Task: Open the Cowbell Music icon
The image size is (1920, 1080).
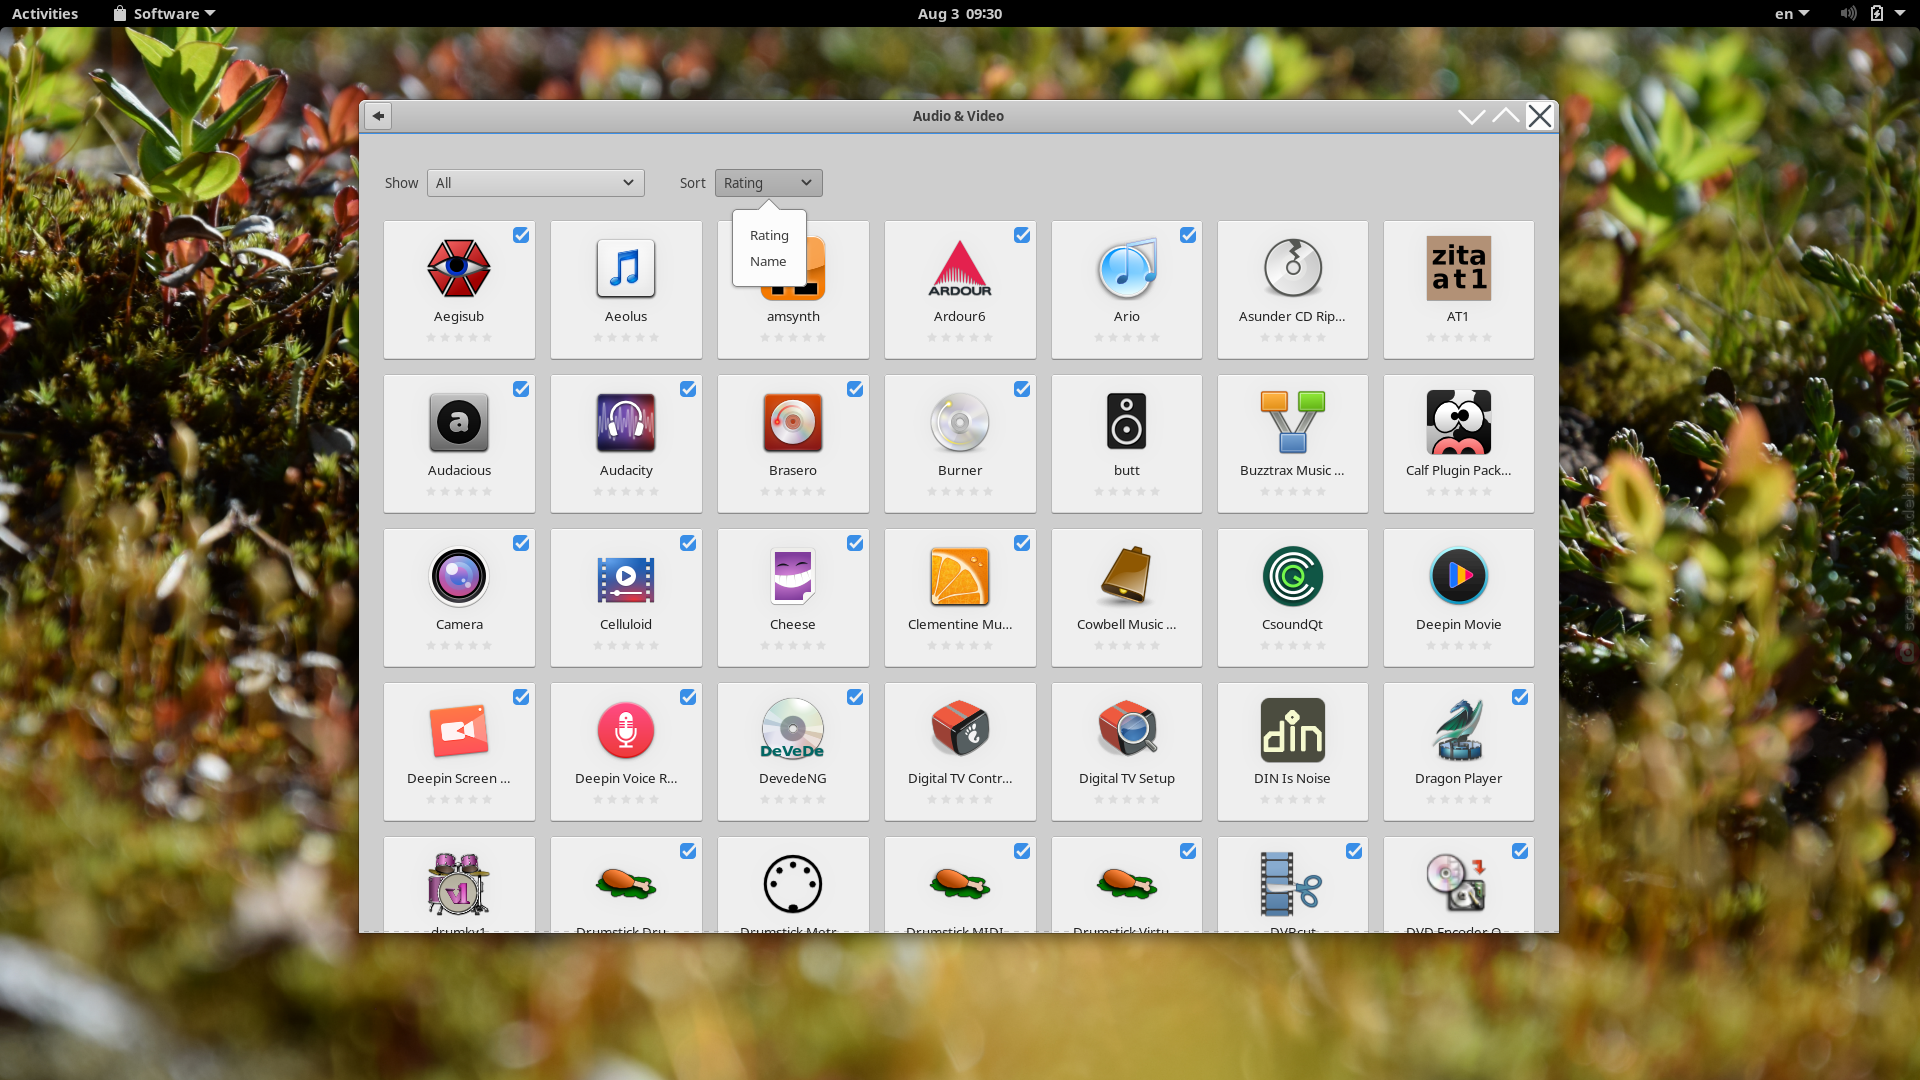Action: (x=1127, y=576)
